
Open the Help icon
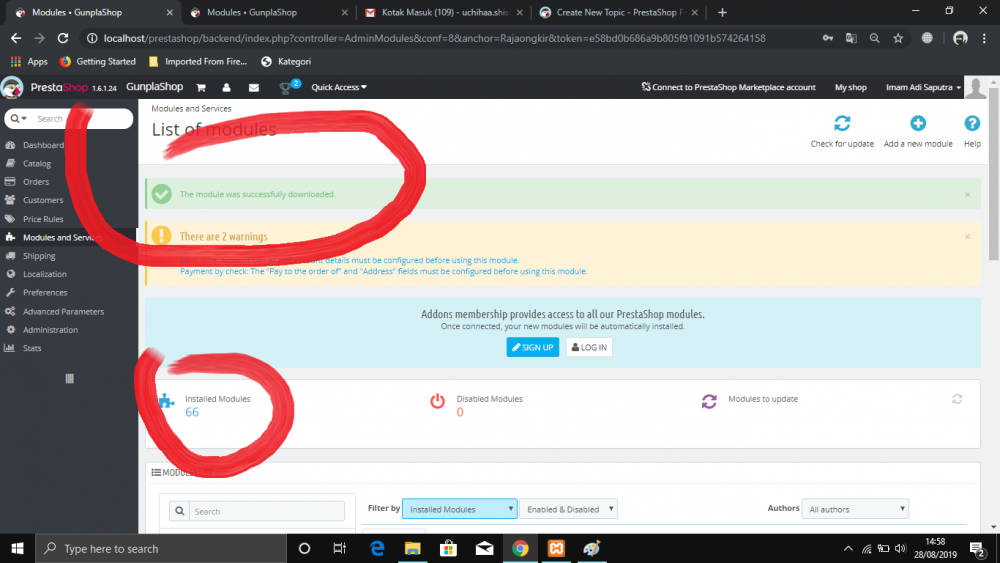tap(972, 123)
